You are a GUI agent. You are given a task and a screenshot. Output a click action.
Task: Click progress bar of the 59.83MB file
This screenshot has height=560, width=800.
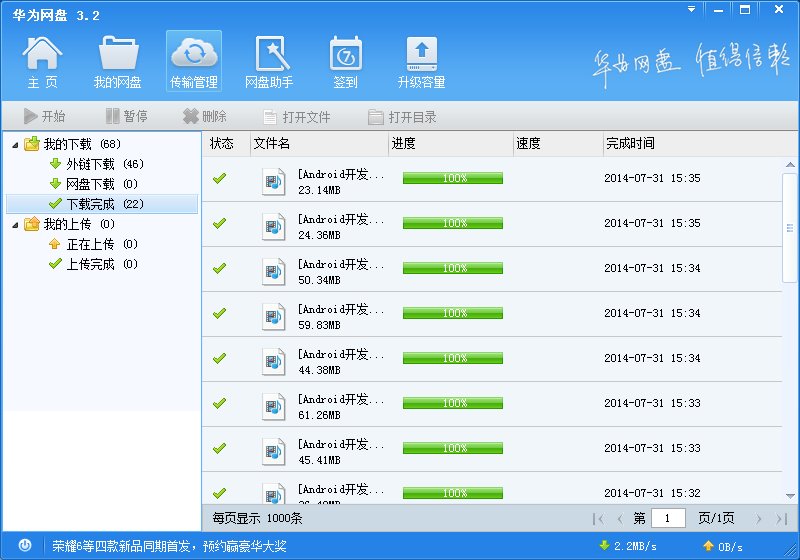coord(453,313)
